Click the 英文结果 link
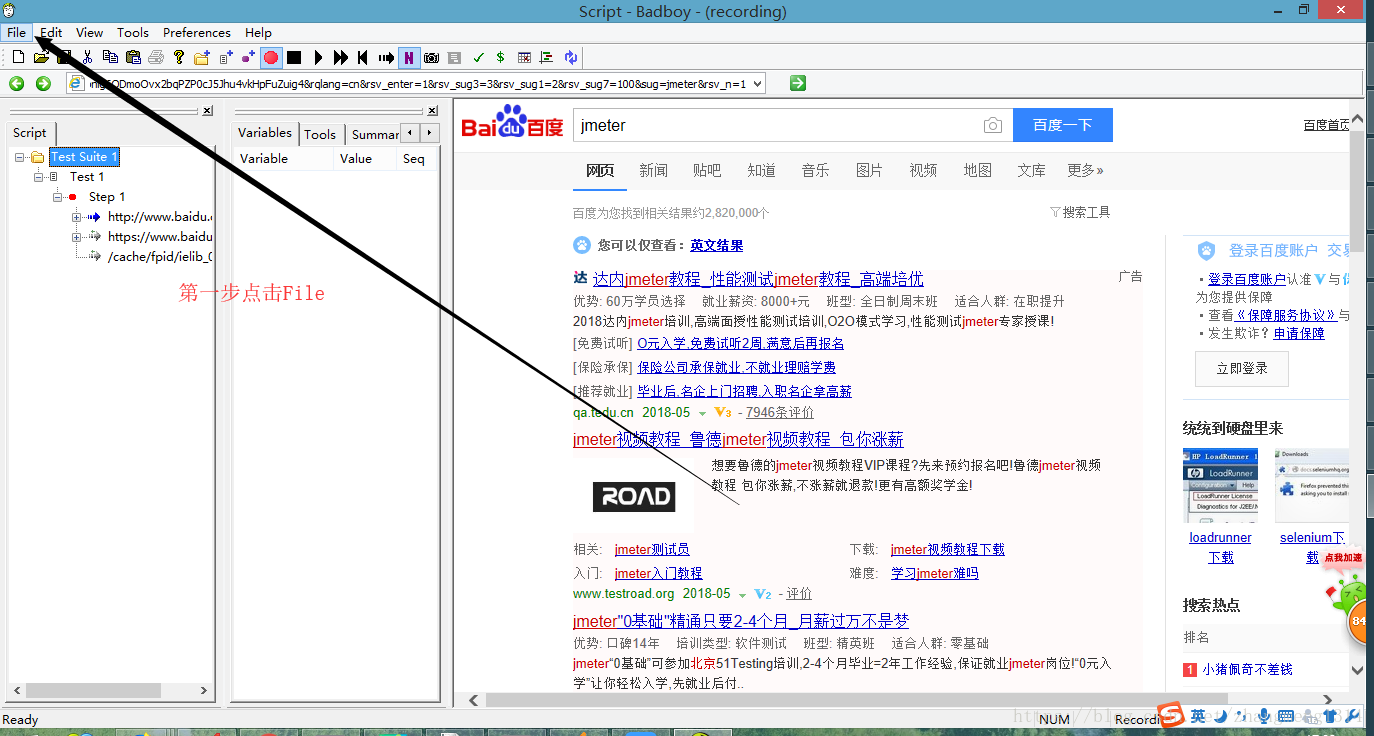The height and width of the screenshot is (736, 1374). pyautogui.click(x=716, y=245)
